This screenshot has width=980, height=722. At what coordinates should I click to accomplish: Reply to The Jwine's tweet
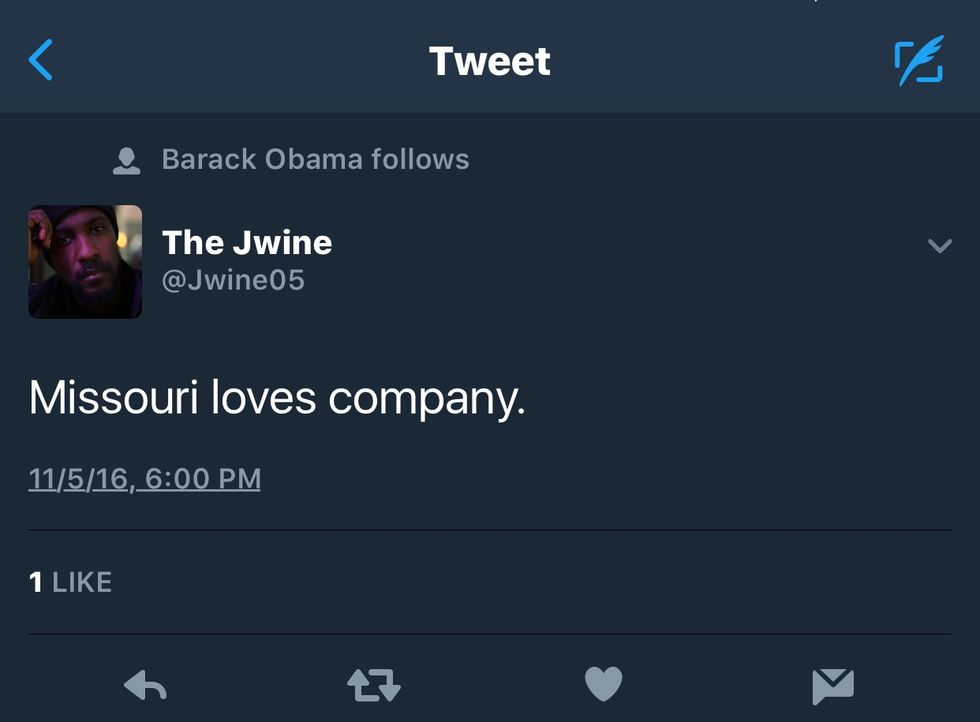click(x=145, y=686)
